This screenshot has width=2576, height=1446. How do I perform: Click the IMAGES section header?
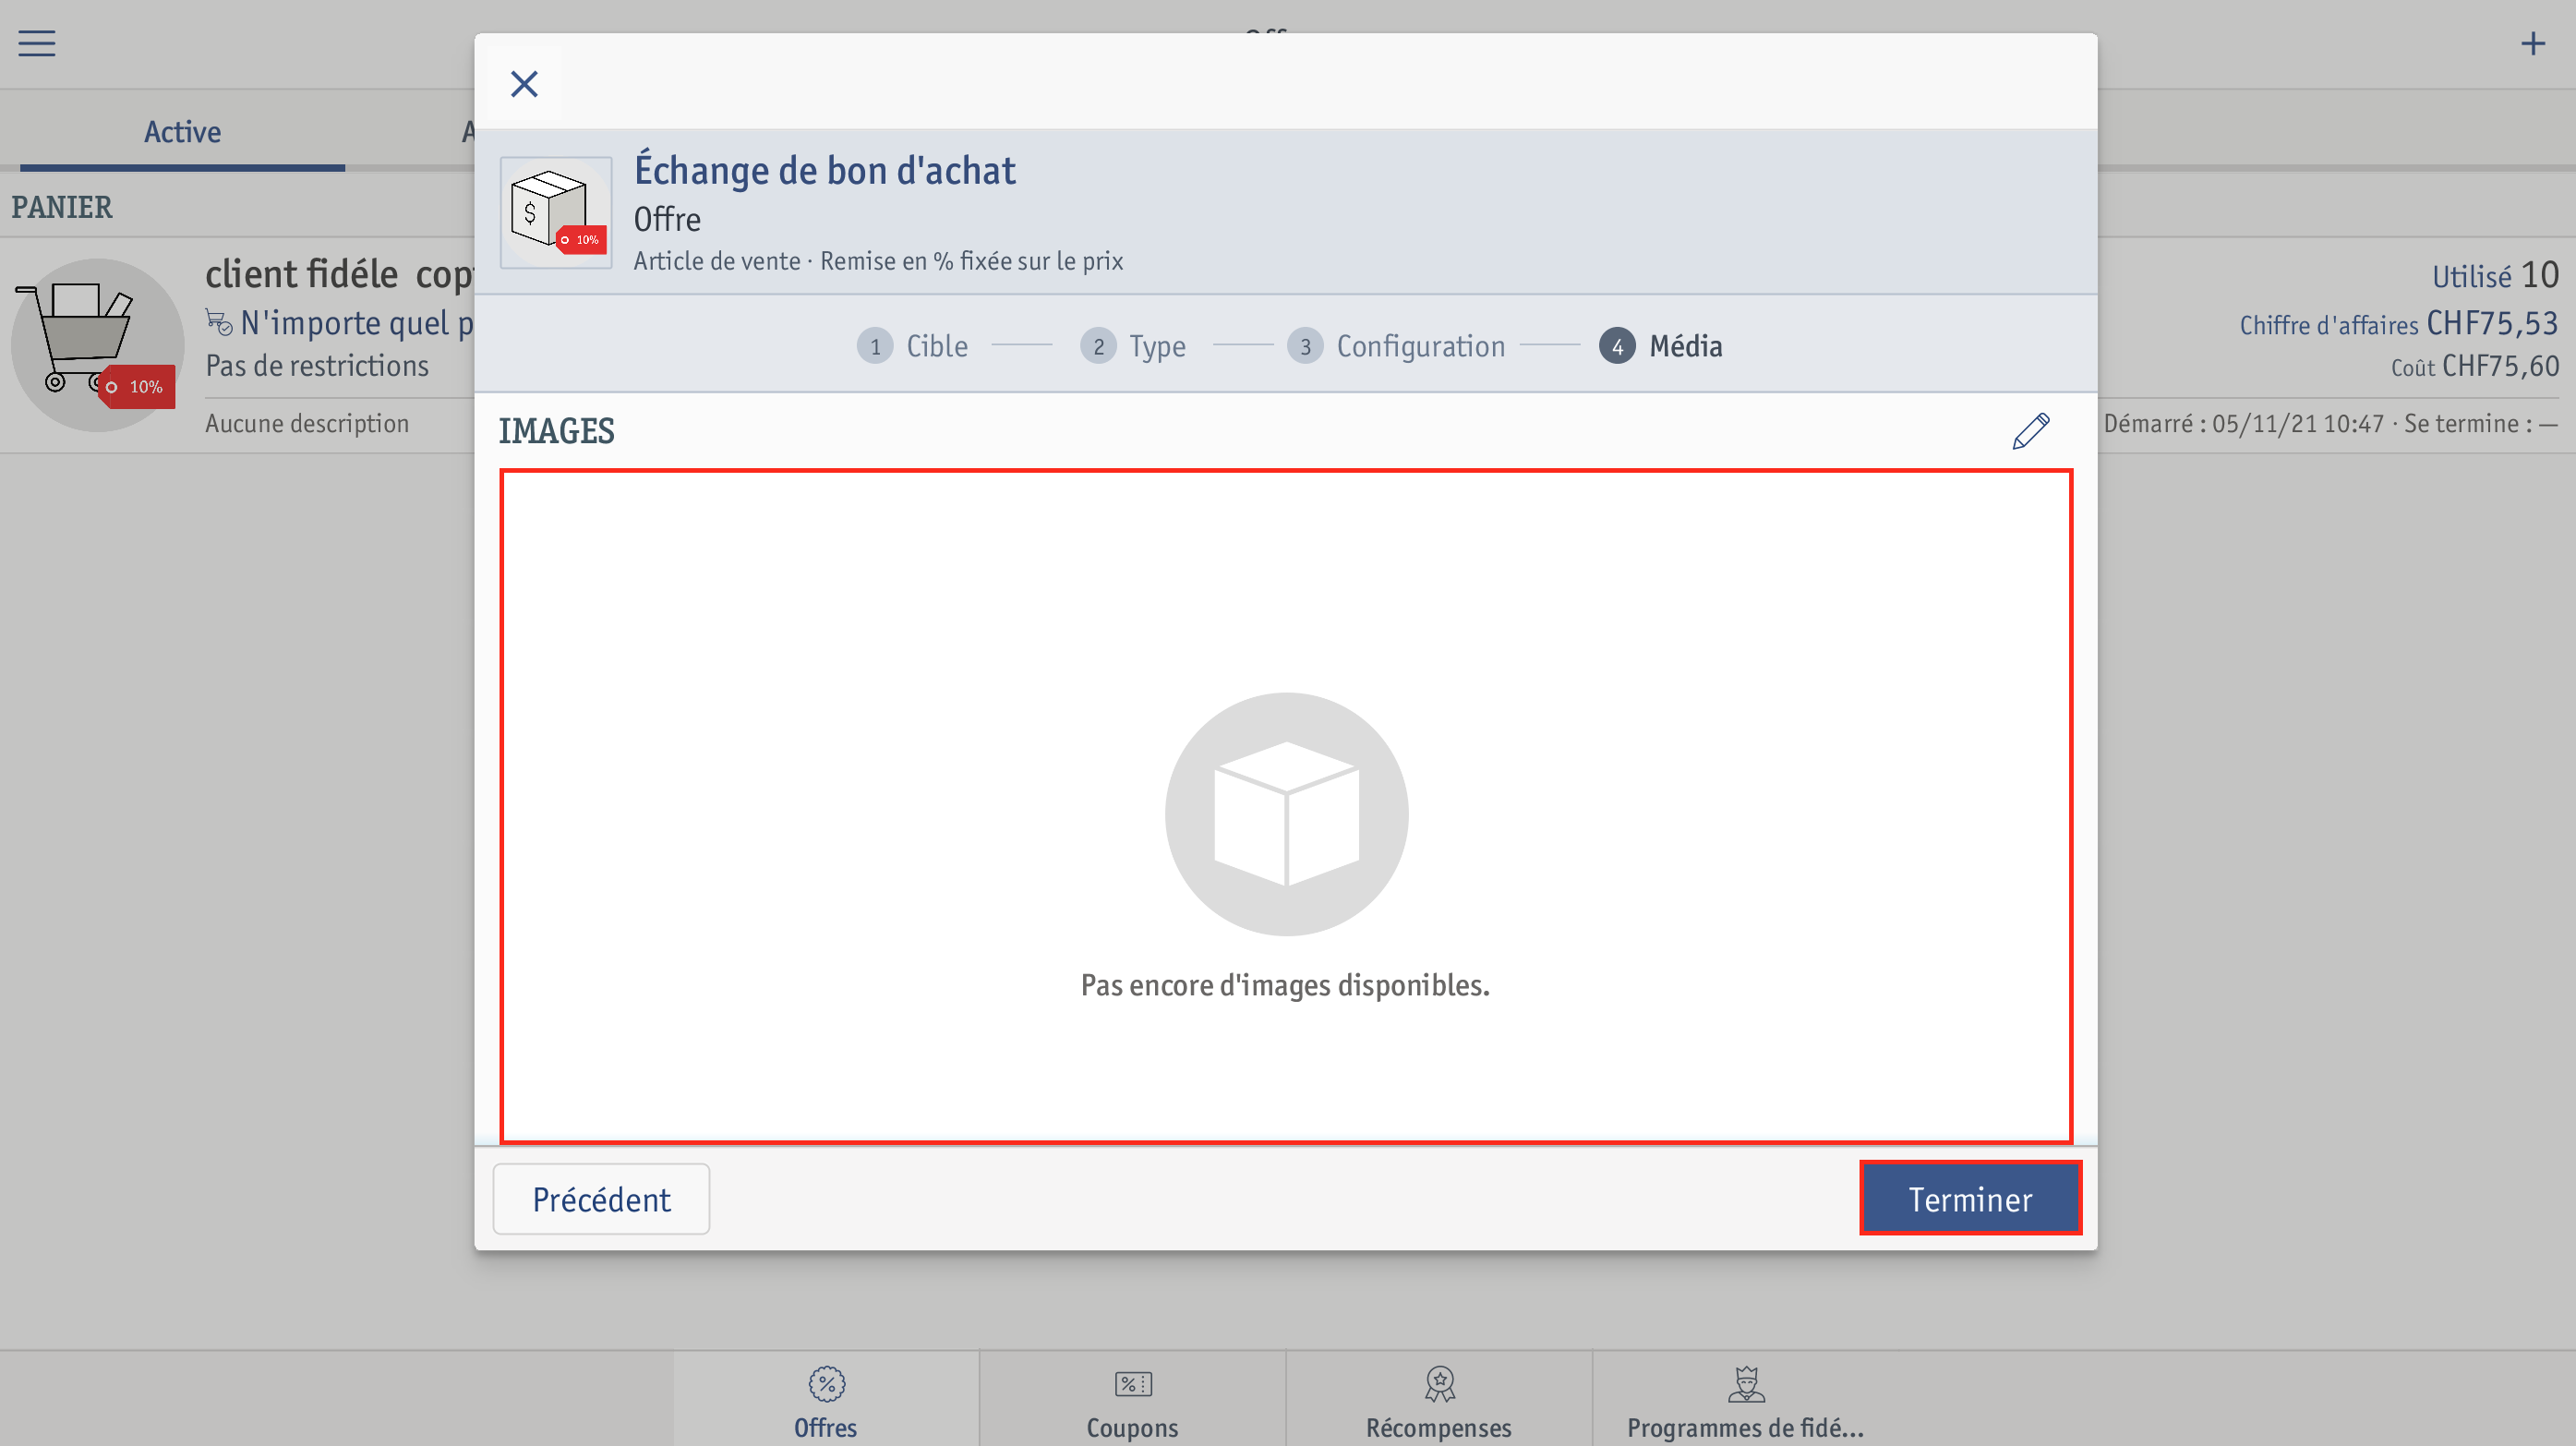pos(556,431)
